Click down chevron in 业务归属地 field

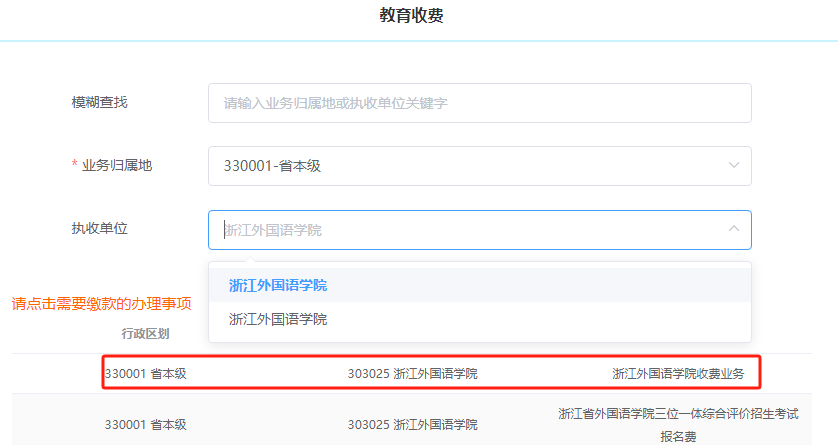[734, 166]
